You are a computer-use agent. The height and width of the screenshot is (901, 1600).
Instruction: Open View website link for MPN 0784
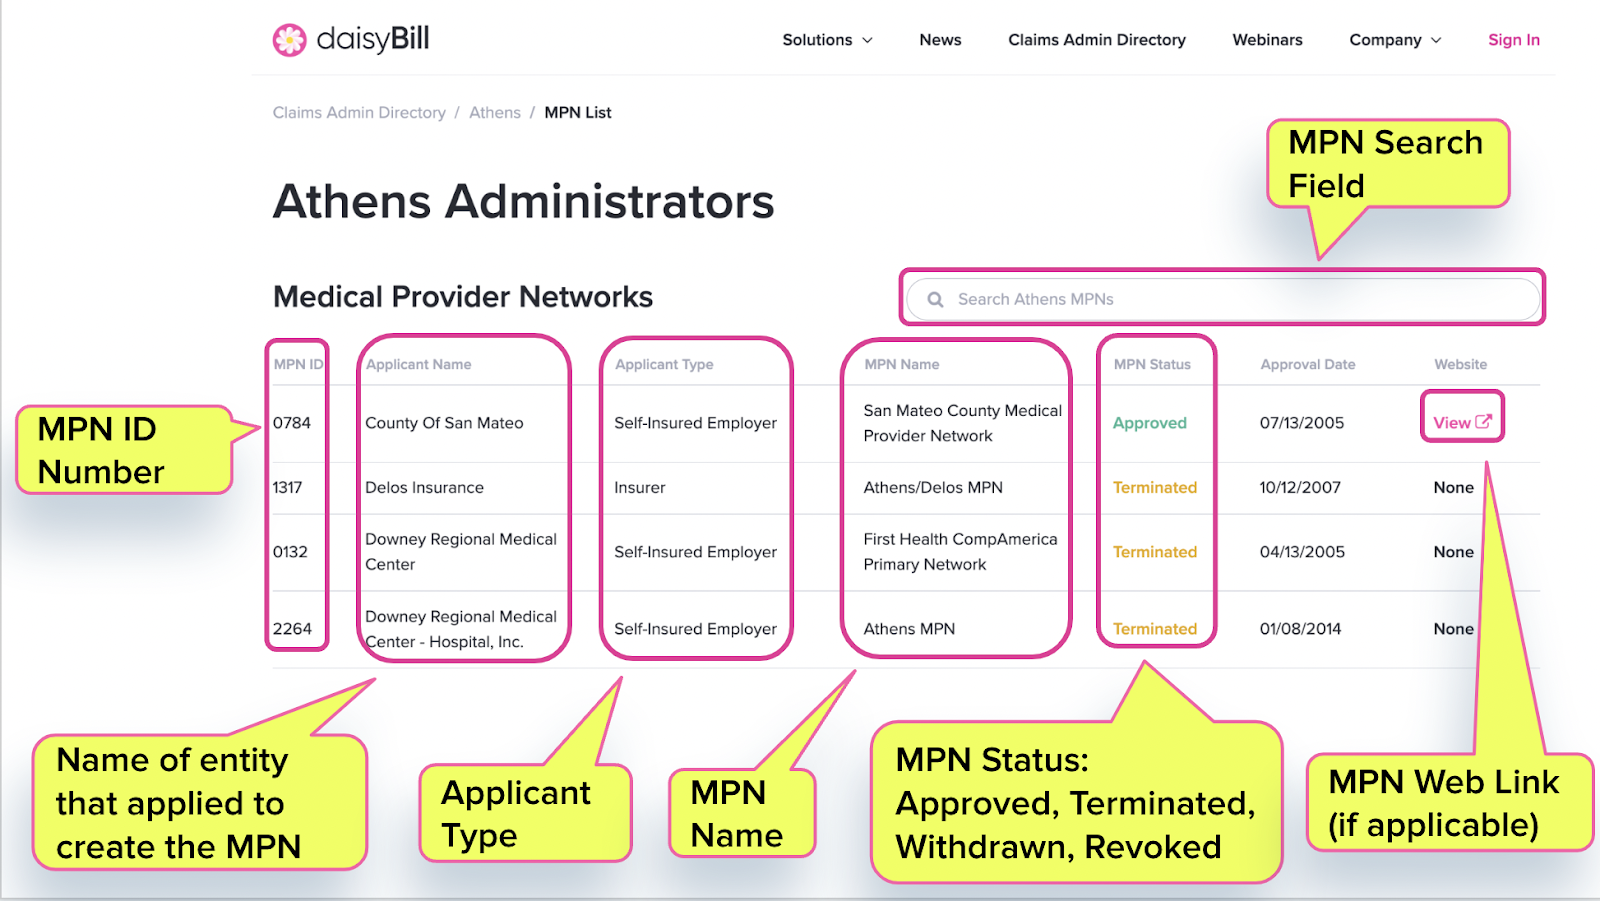[x=1462, y=423]
